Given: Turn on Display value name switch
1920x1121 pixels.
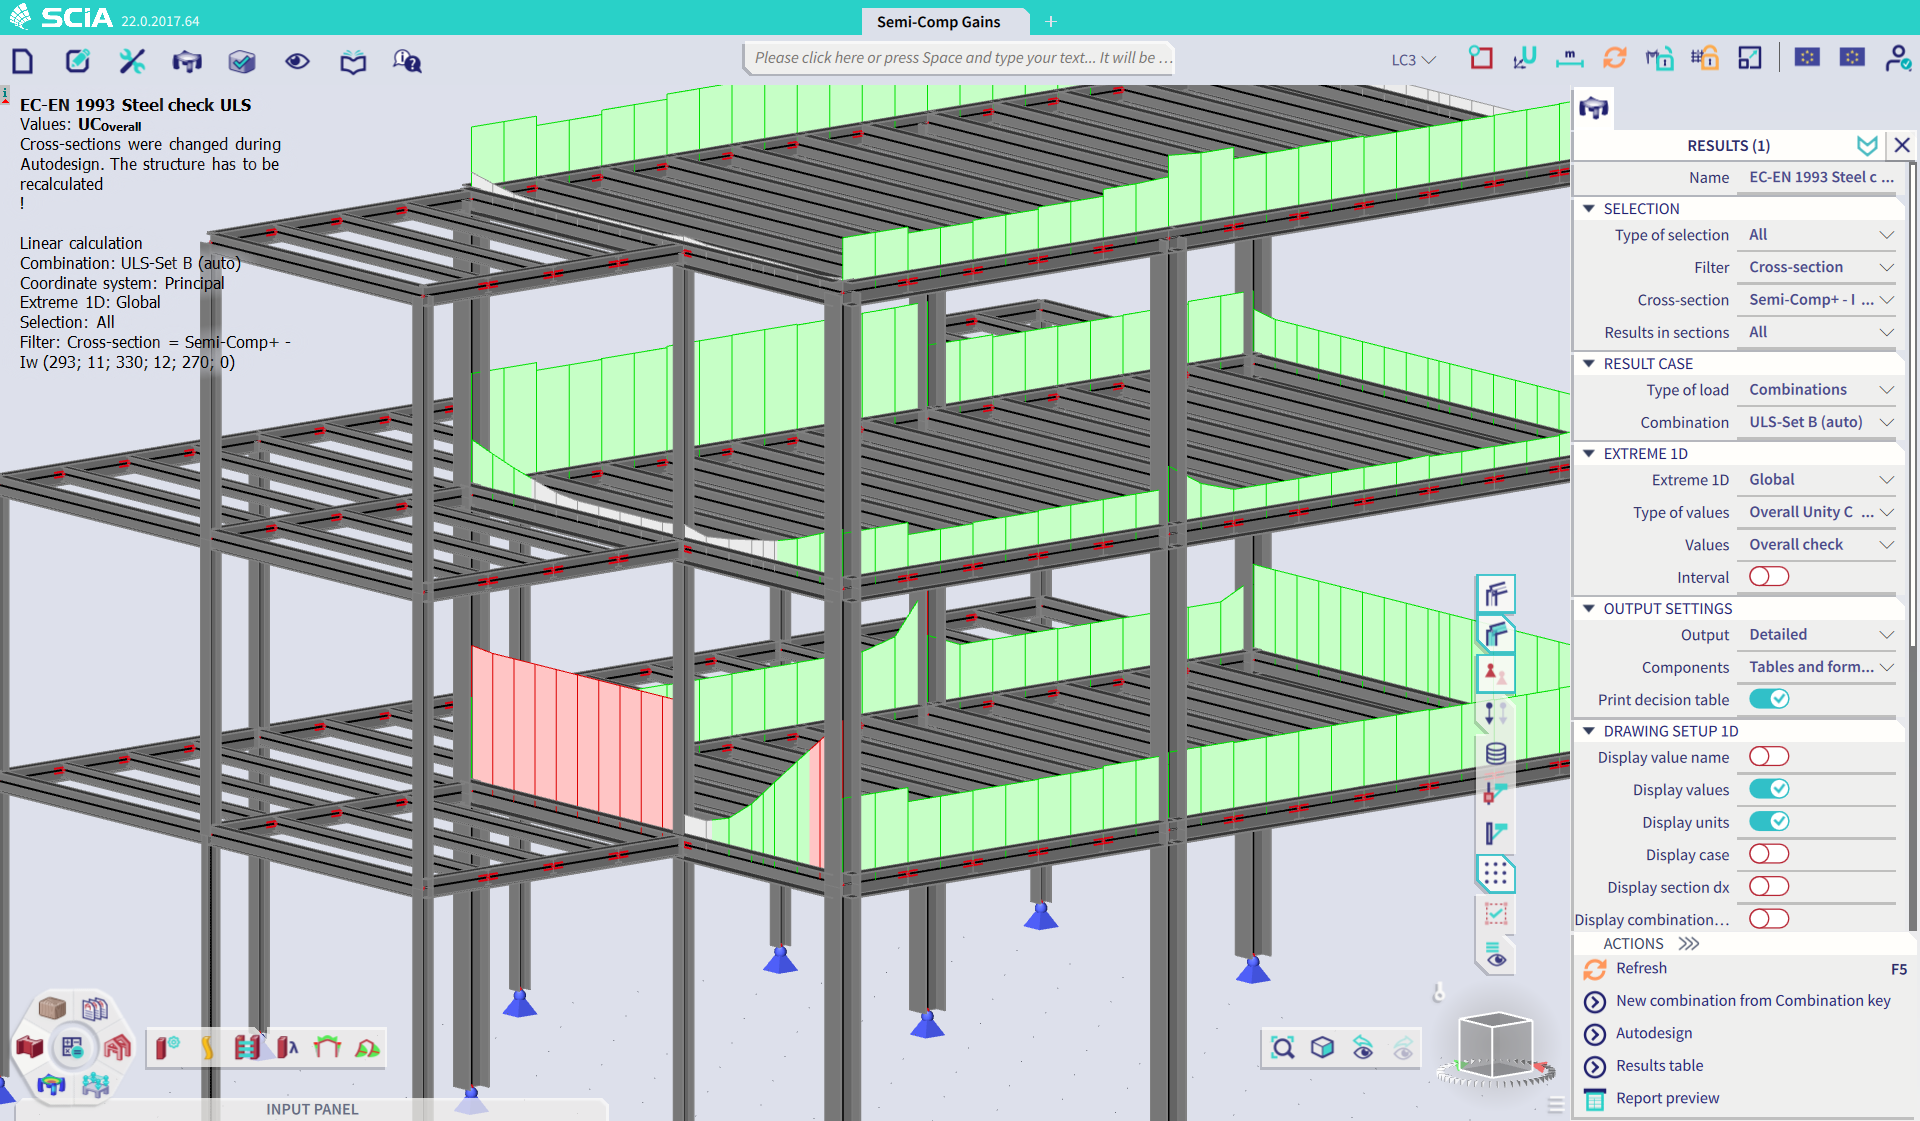Looking at the screenshot, I should tap(1768, 757).
